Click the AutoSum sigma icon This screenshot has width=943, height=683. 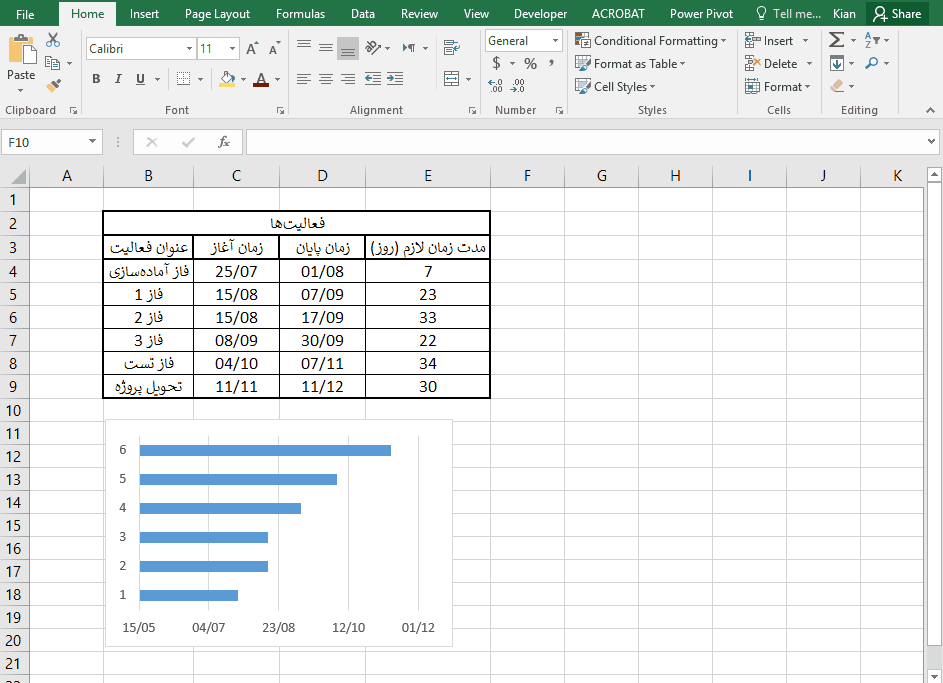836,40
